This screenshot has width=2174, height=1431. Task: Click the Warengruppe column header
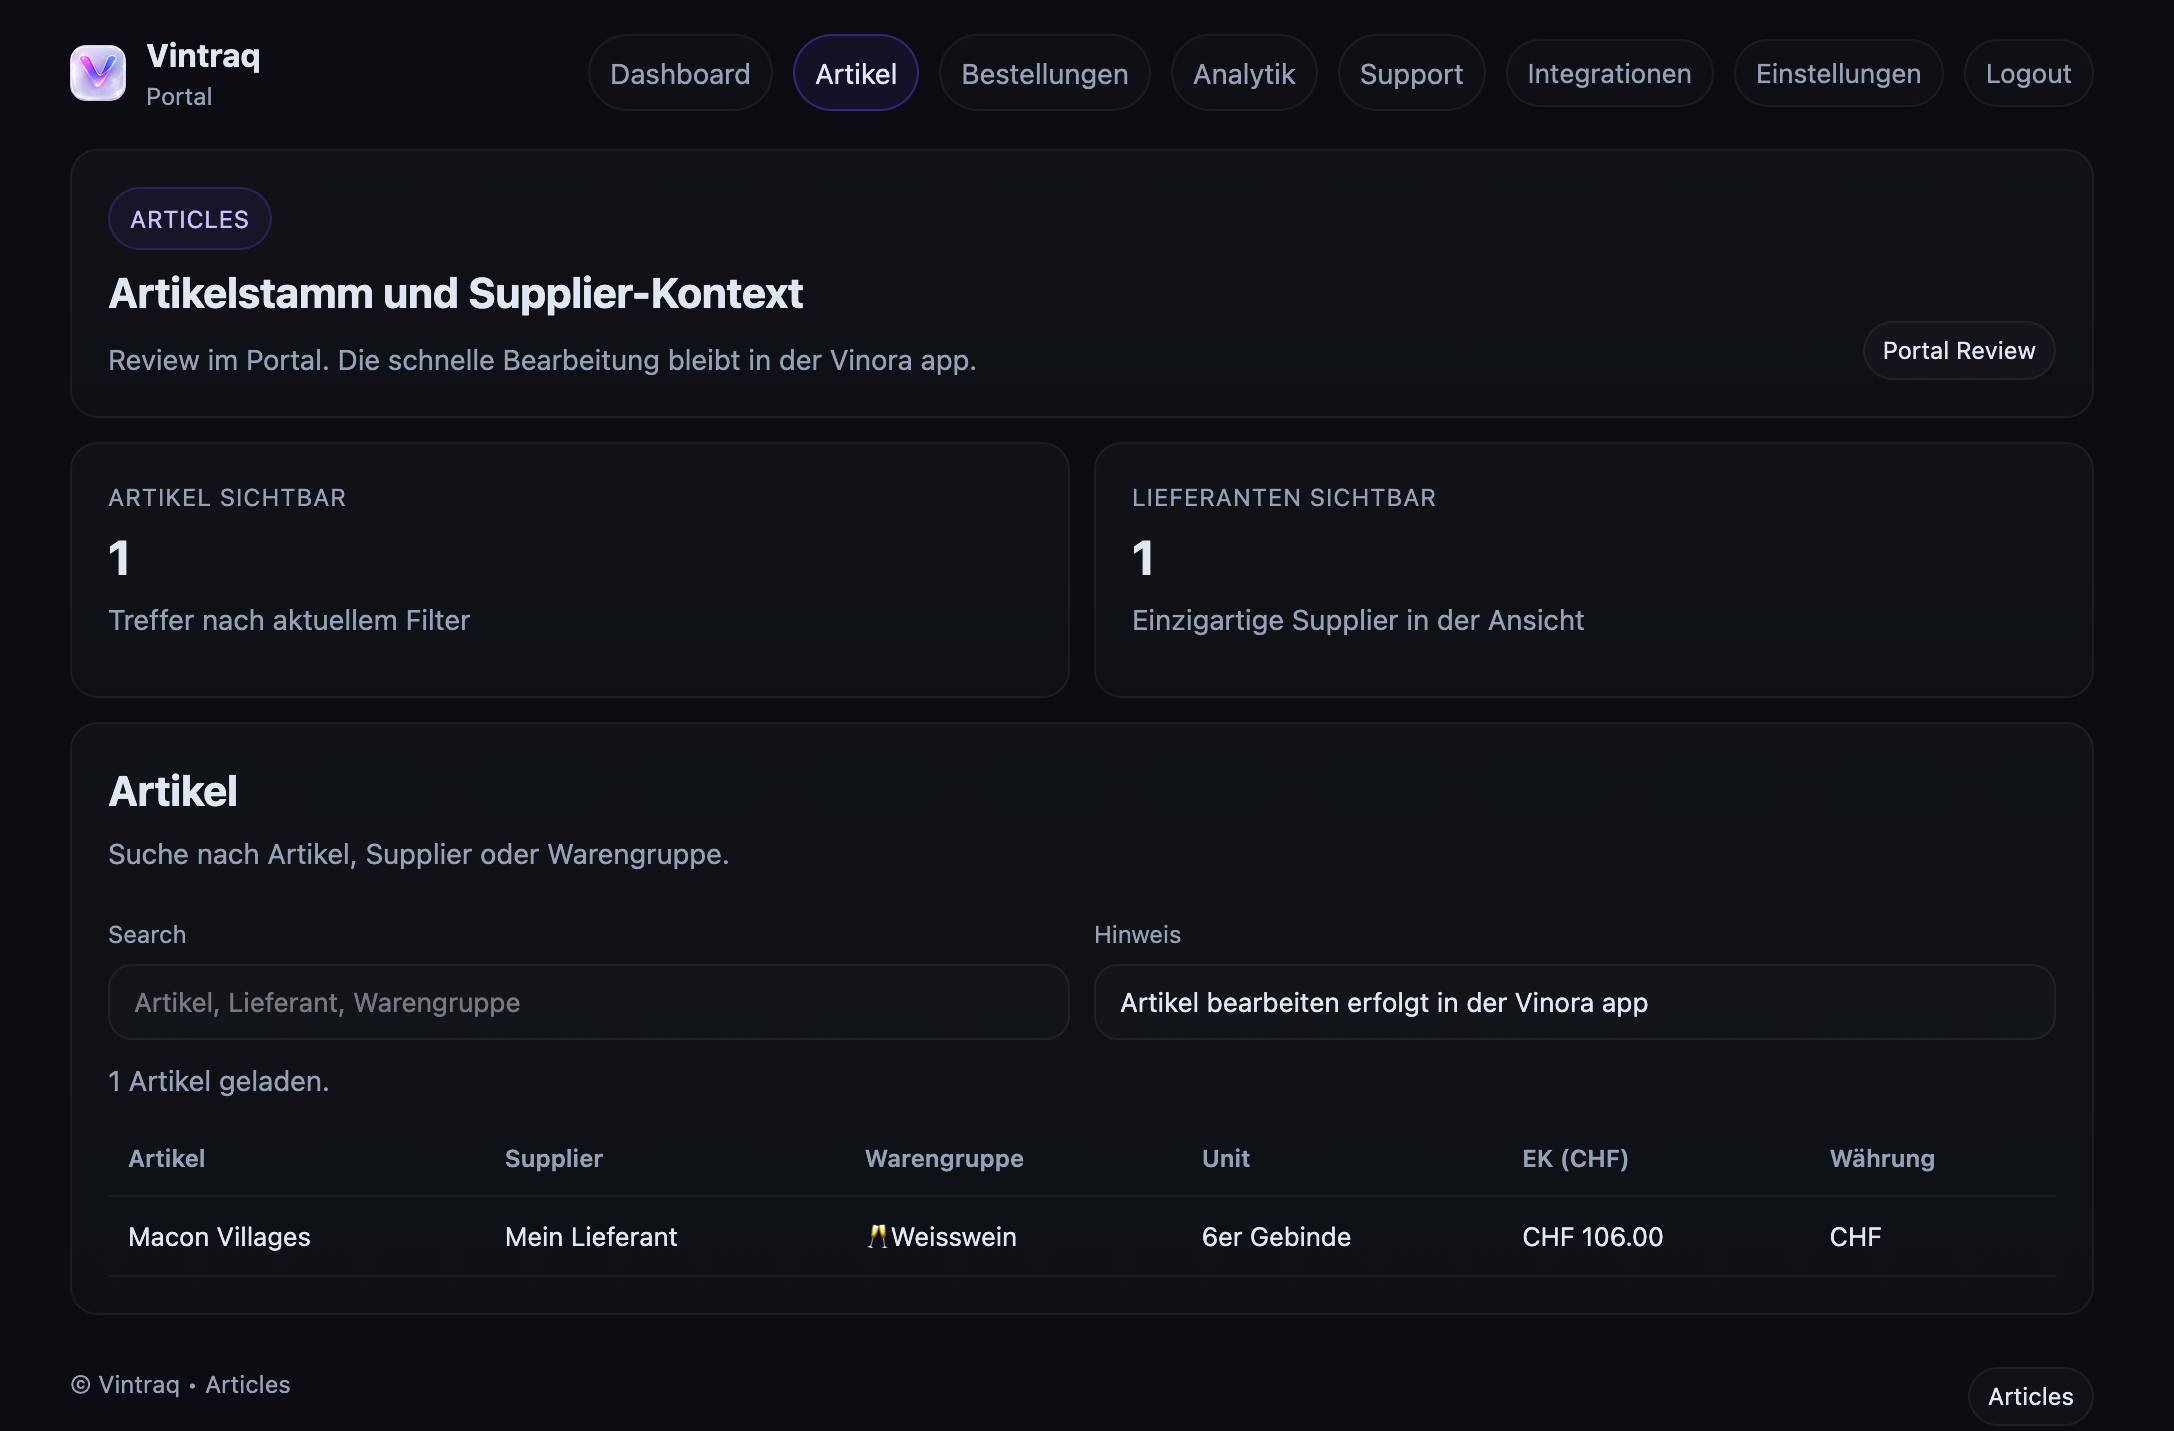tap(944, 1158)
